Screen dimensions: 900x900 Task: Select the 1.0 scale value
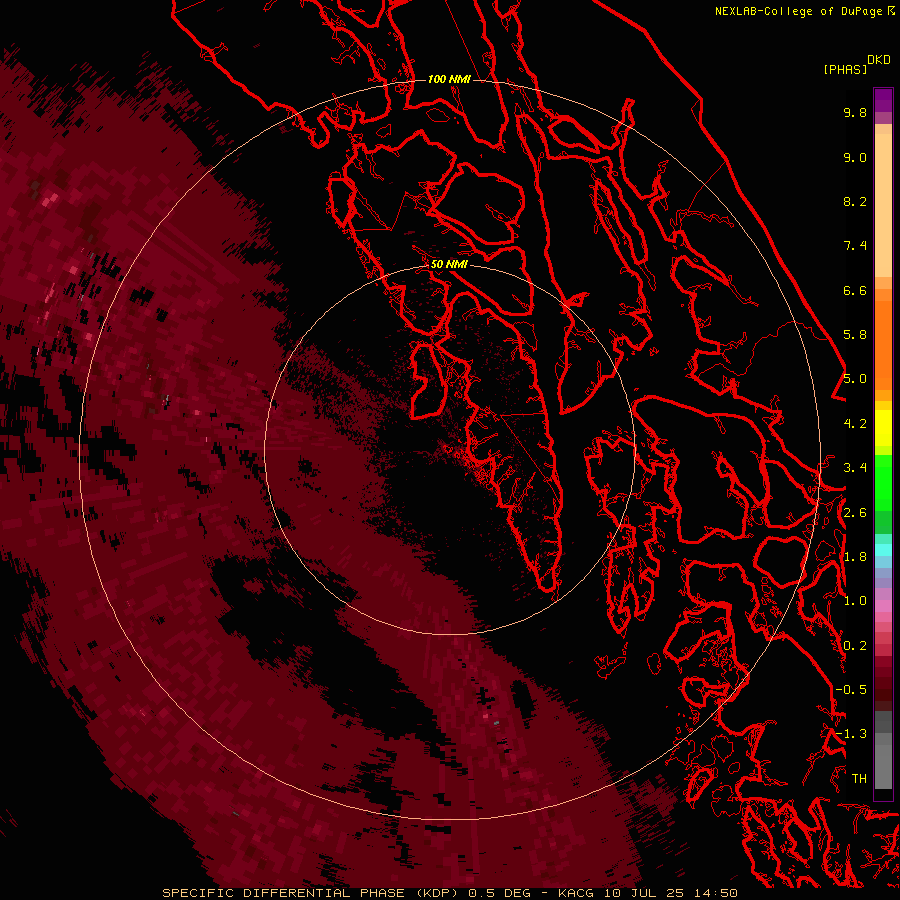pyautogui.click(x=855, y=601)
